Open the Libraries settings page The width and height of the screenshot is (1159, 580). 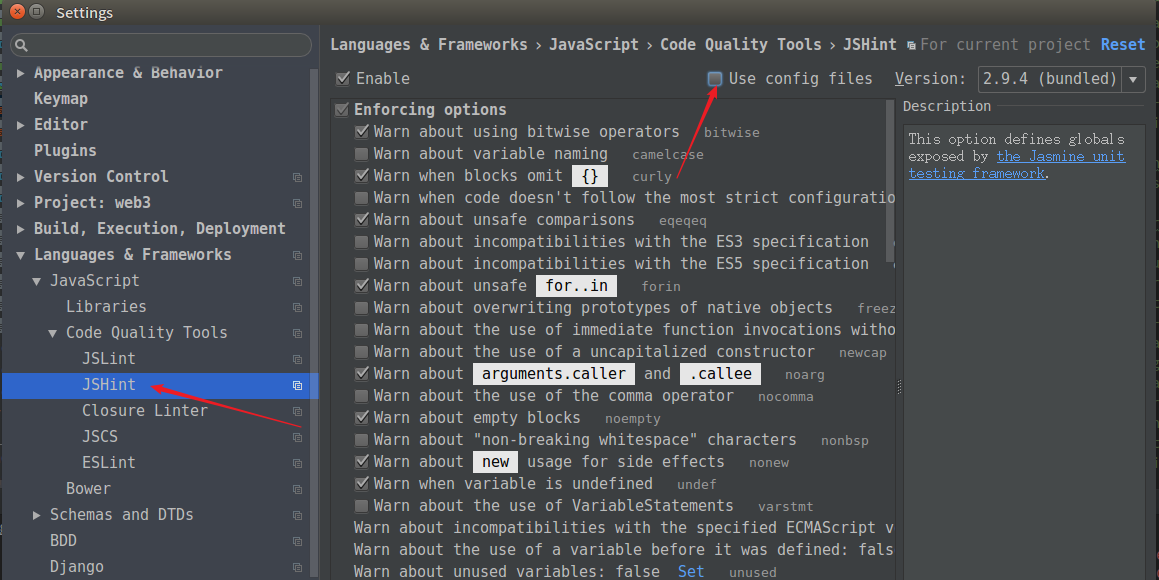coord(106,307)
